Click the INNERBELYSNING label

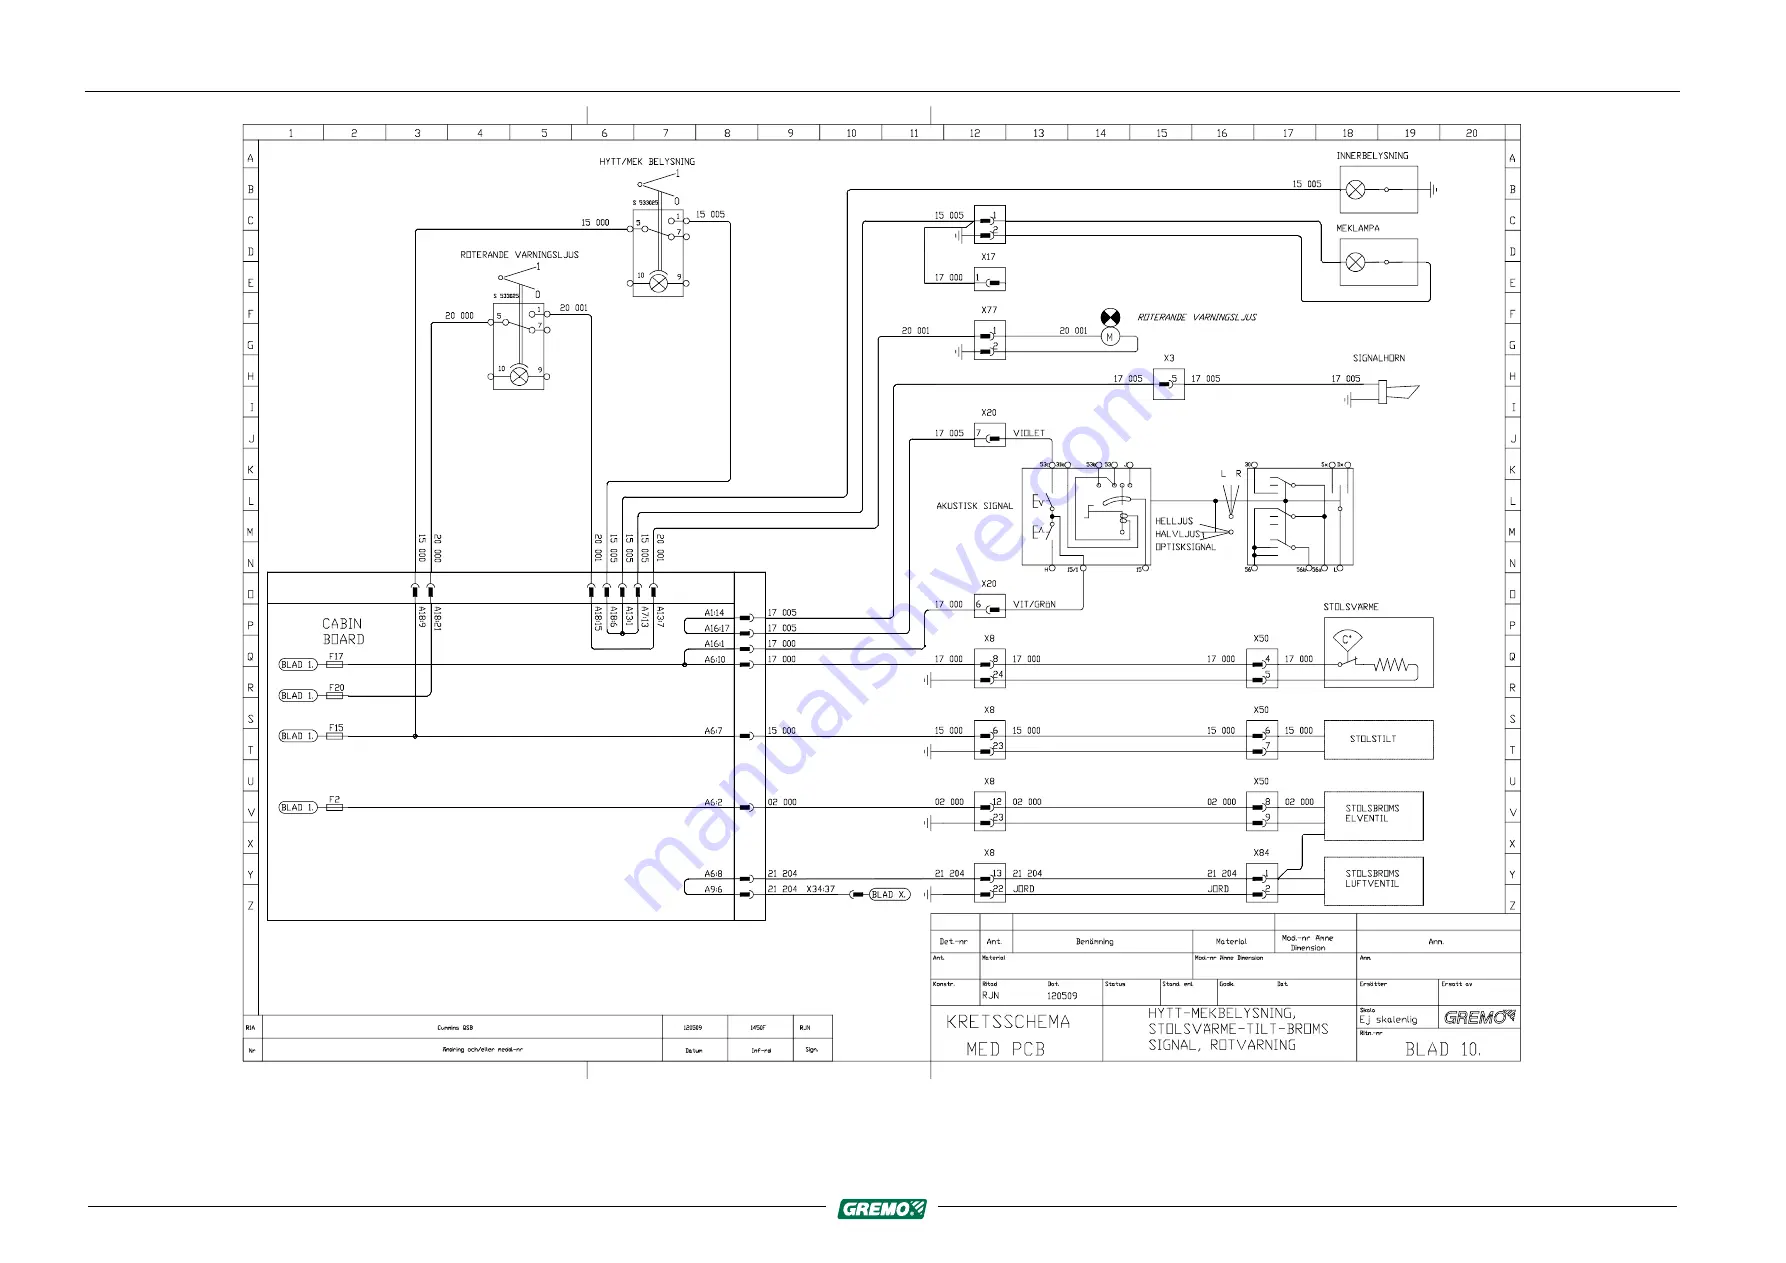point(1372,155)
